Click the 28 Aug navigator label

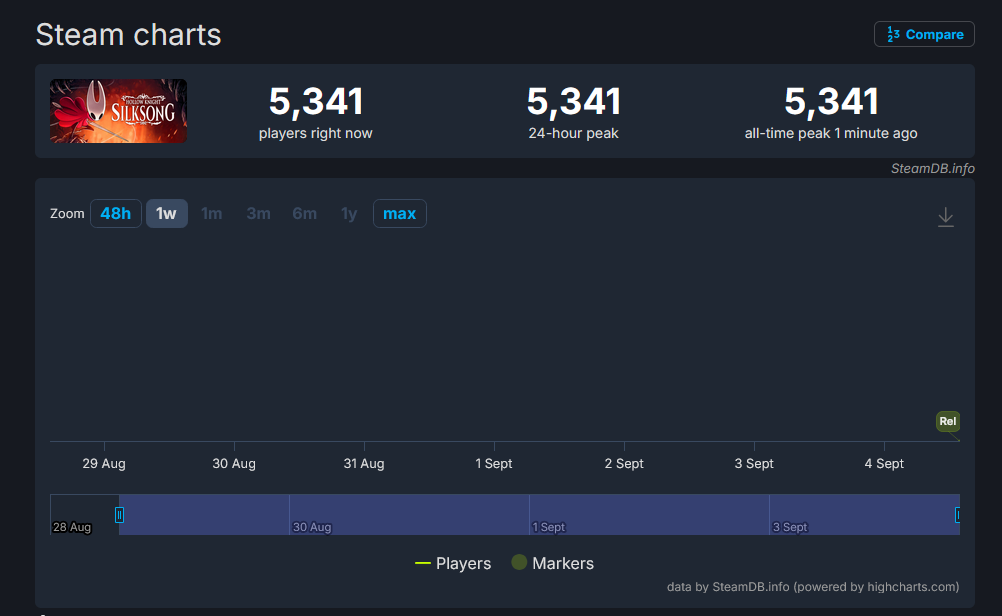click(72, 527)
